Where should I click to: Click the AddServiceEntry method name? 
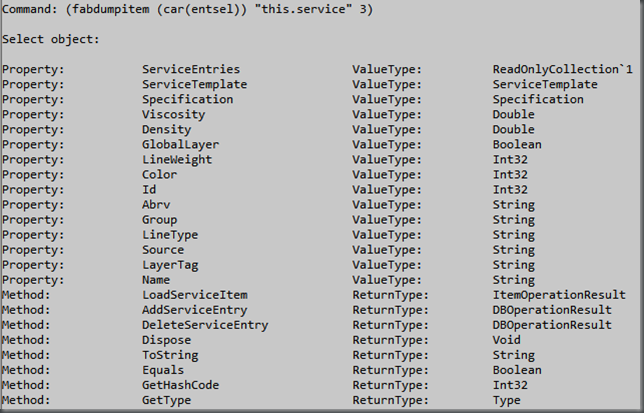(x=195, y=310)
